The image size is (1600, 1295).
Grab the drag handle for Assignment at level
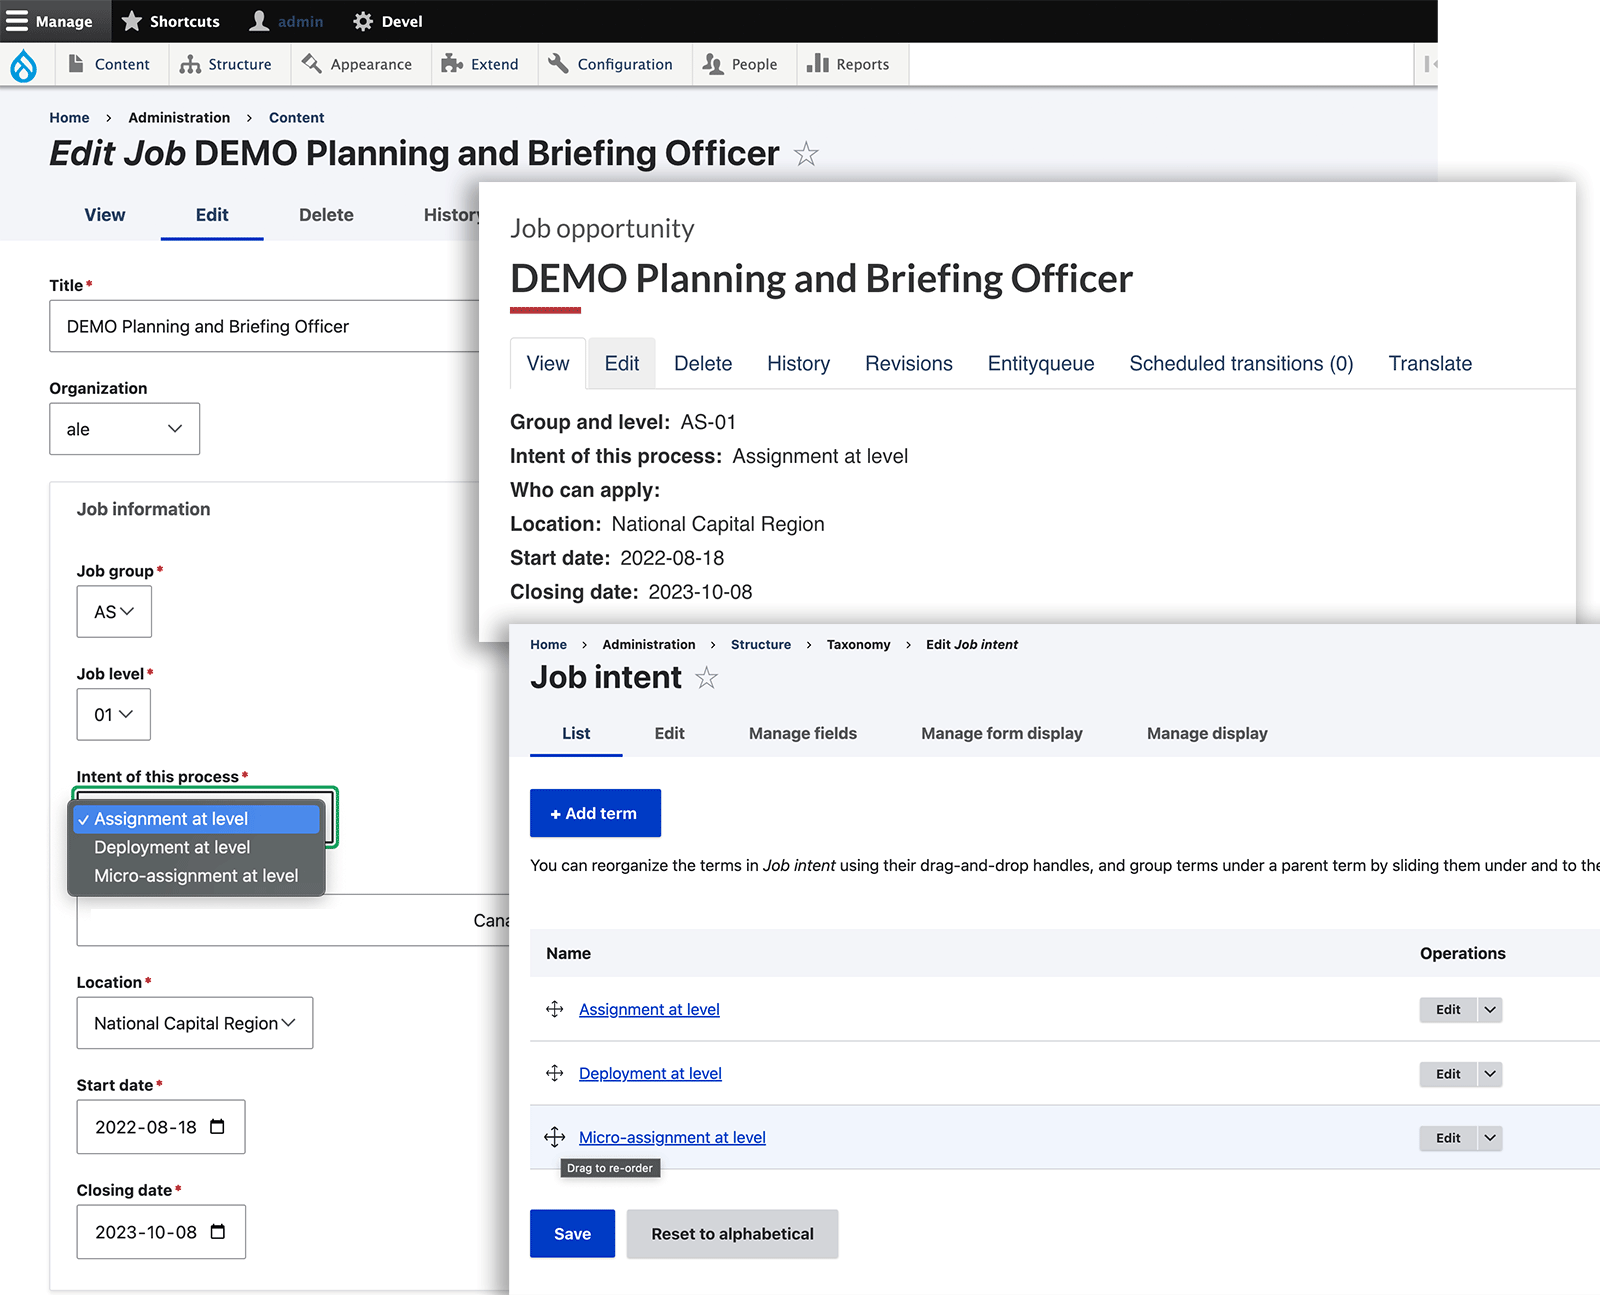555,1009
